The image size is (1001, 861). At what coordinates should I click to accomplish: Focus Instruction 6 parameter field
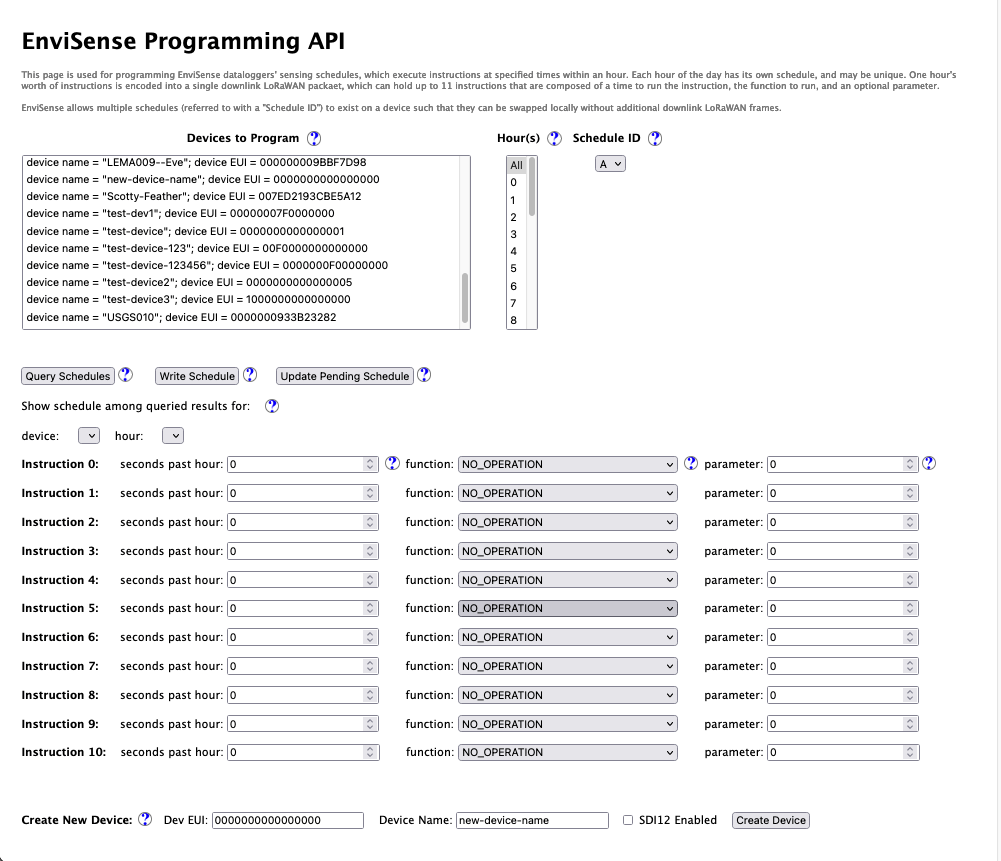pos(843,637)
